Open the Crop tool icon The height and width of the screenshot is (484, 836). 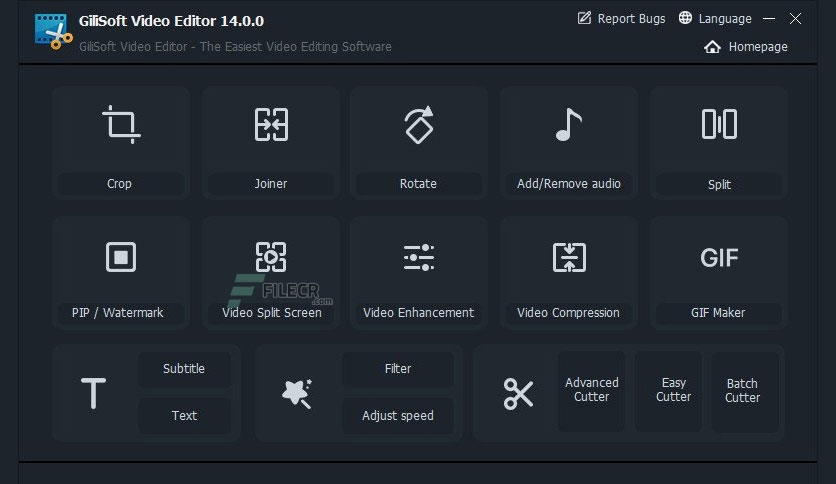[x=122, y=125]
